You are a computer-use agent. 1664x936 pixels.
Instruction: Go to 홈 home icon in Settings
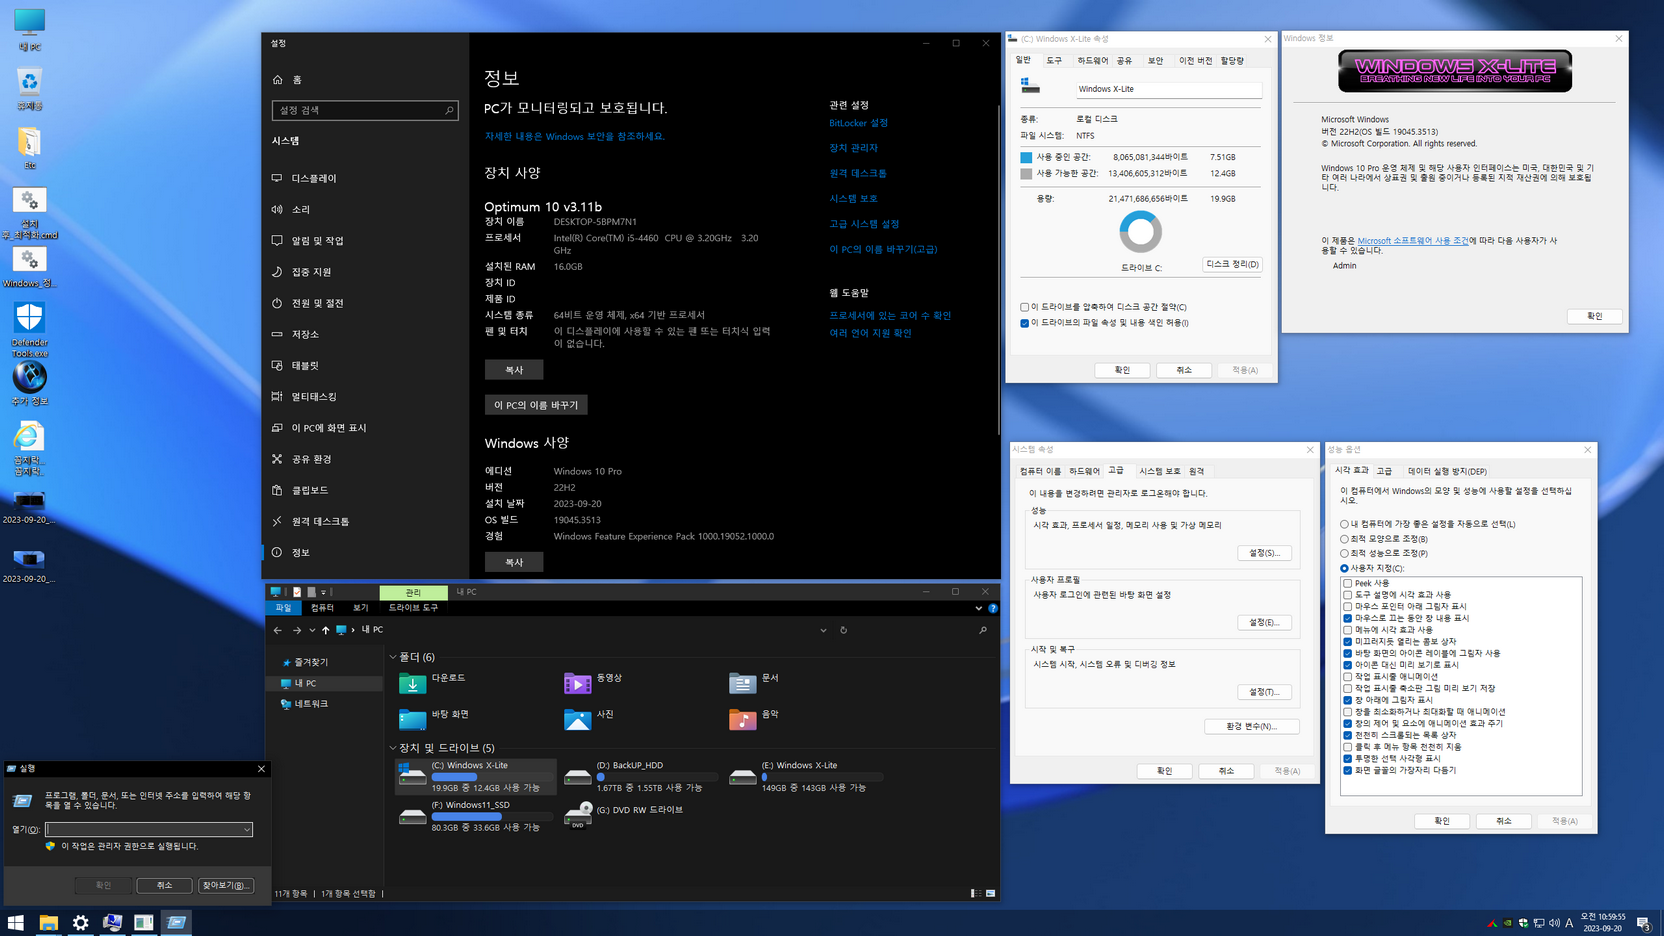(278, 79)
